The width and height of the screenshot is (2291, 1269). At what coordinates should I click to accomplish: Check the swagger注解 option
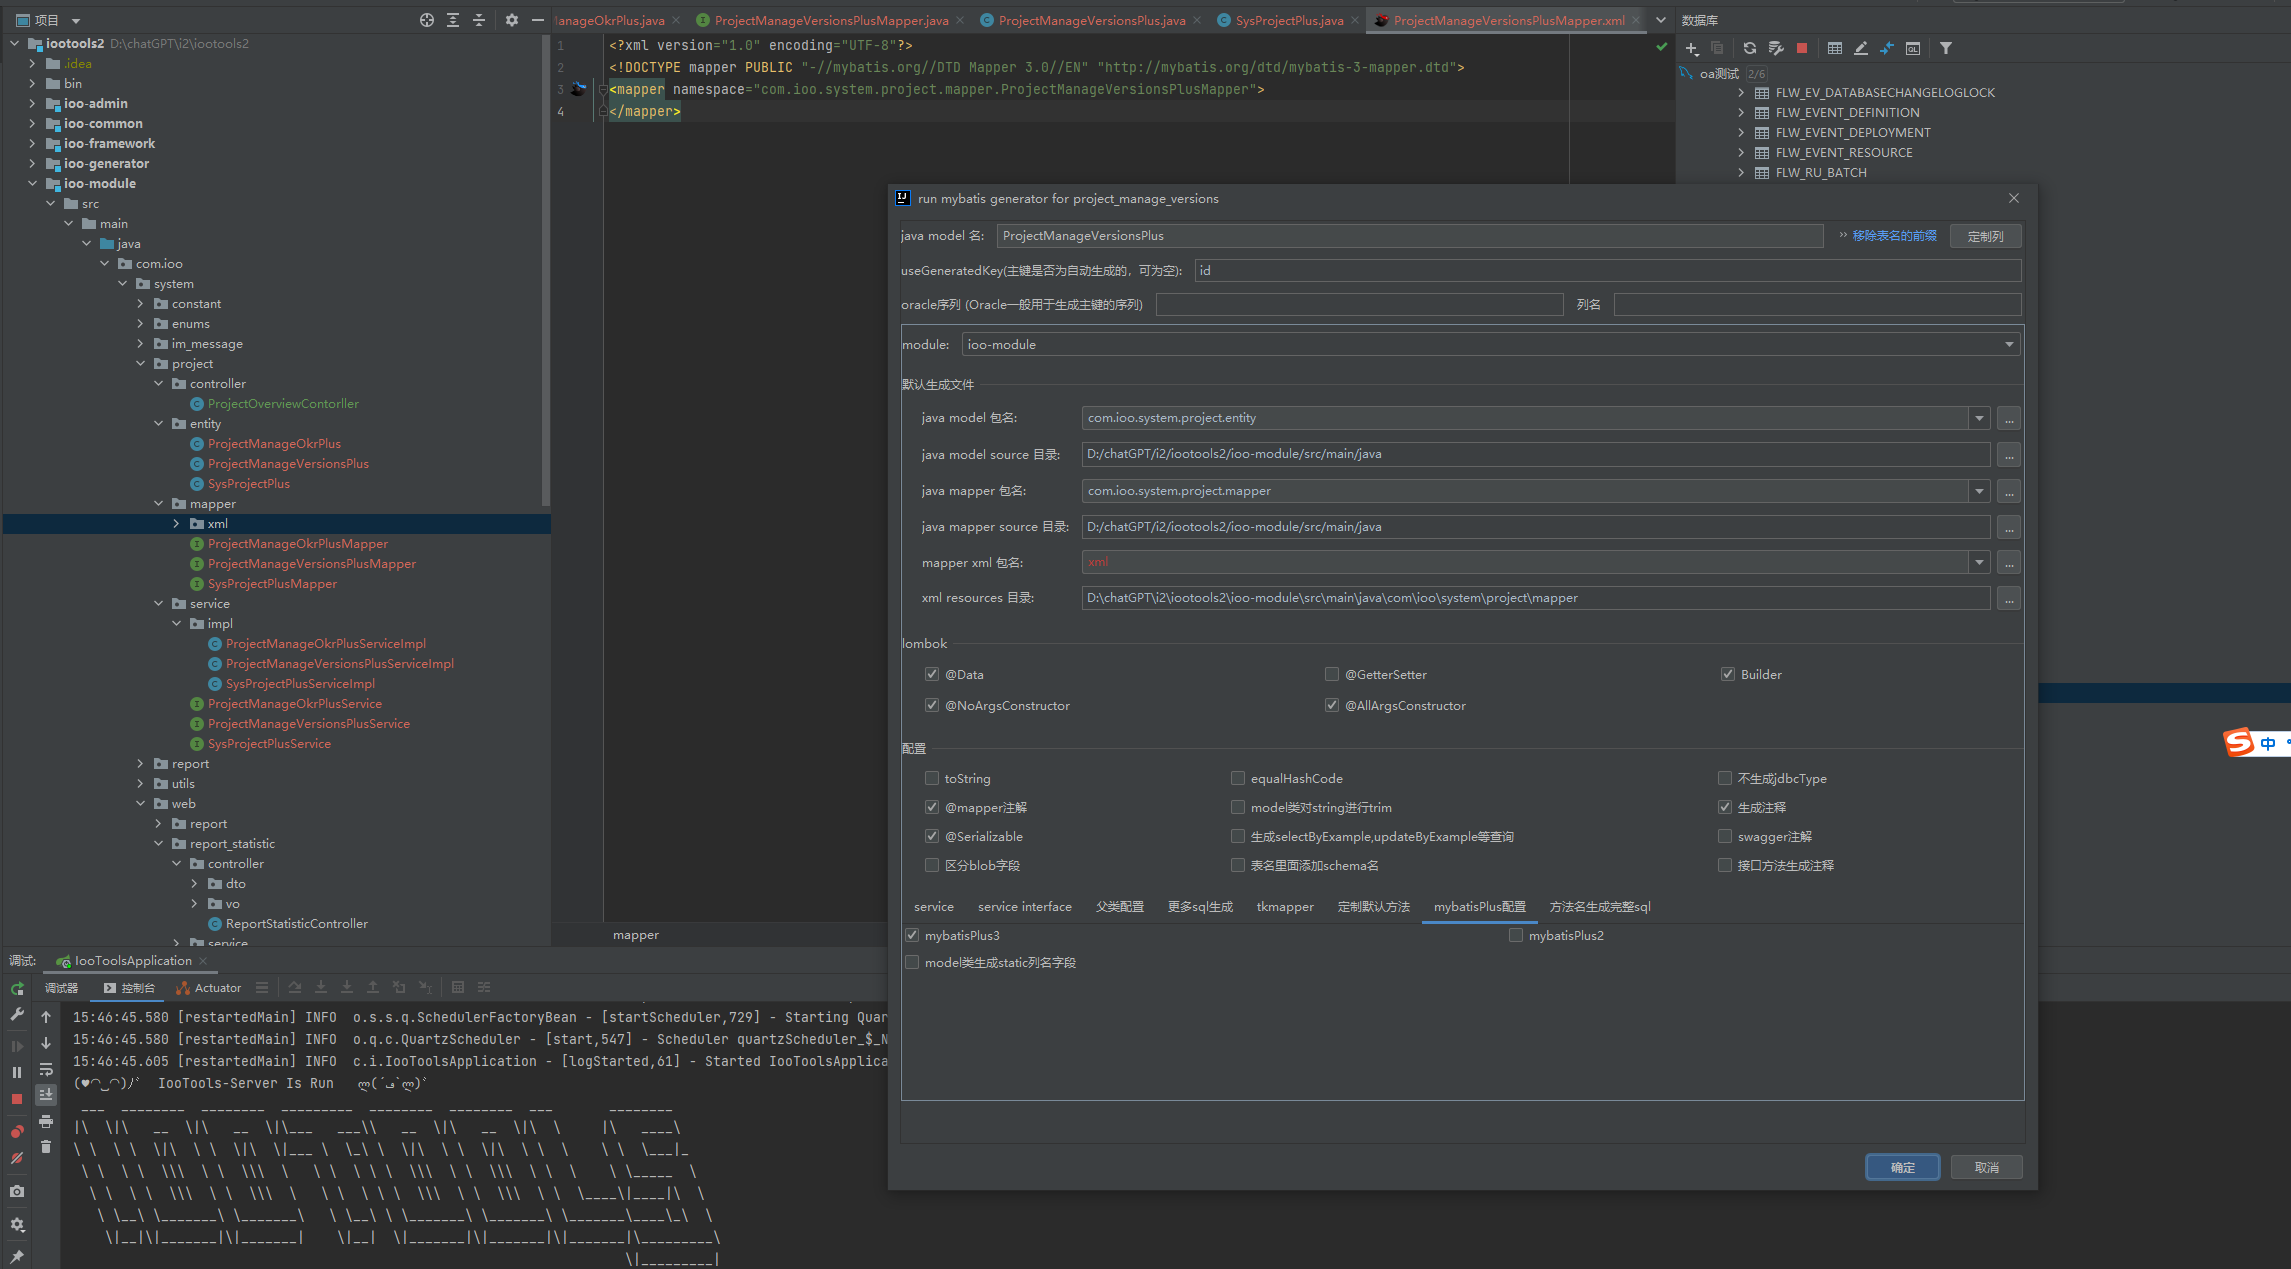(1725, 836)
